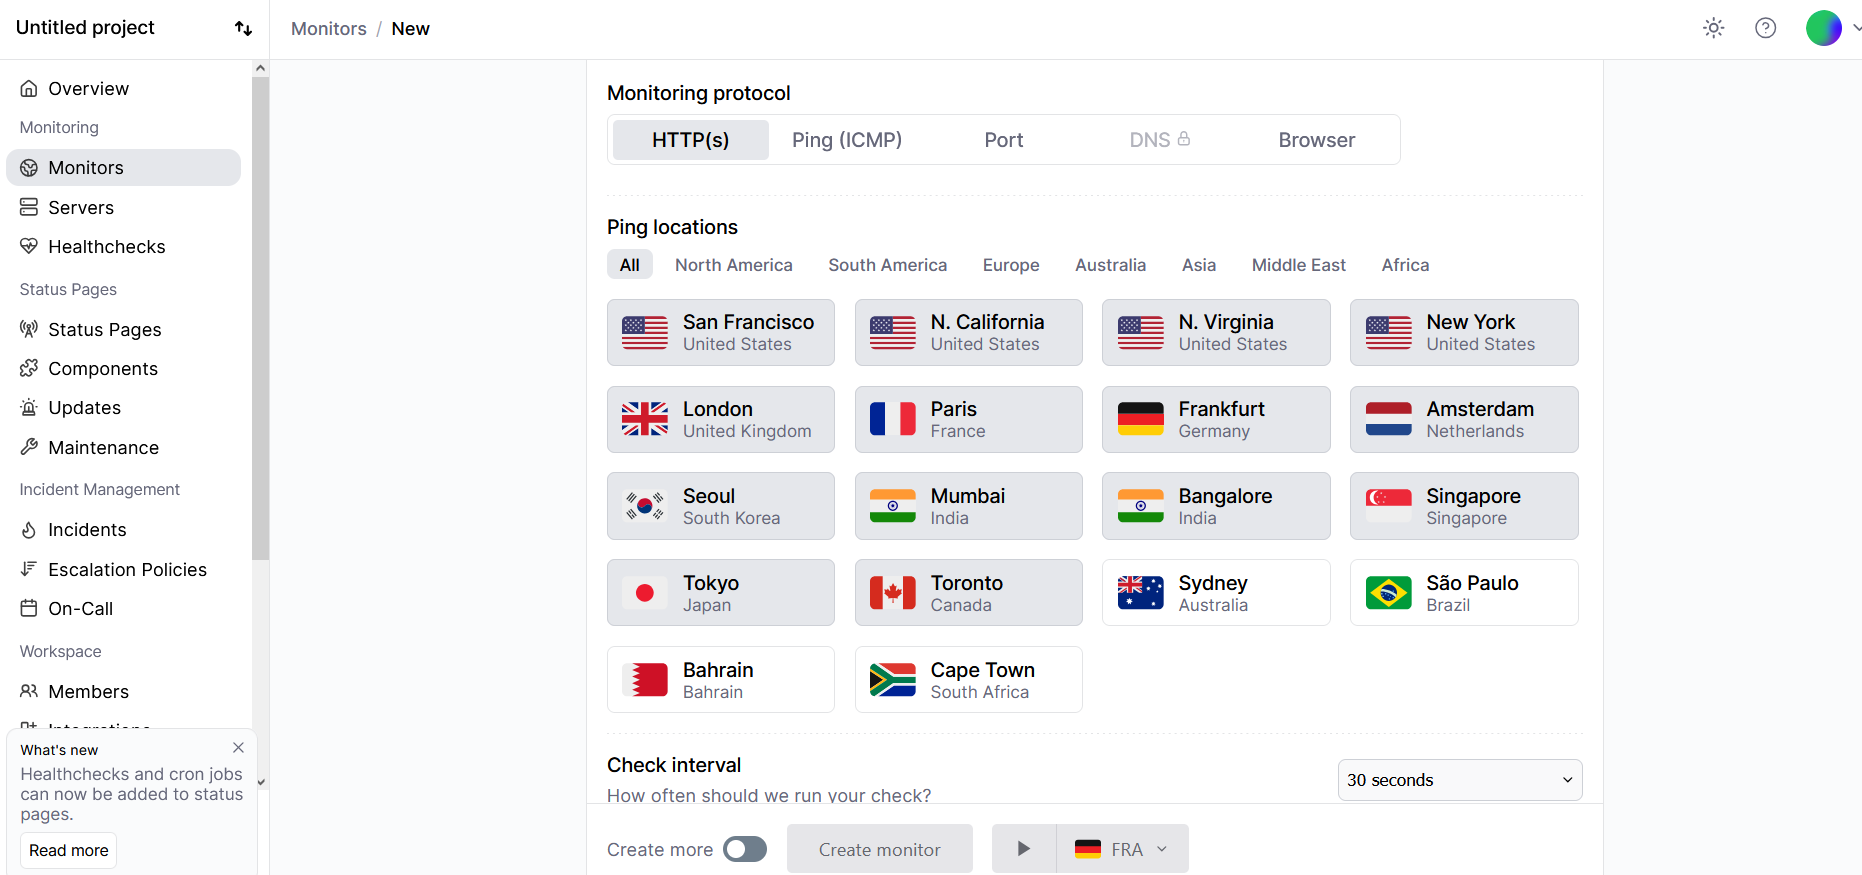Deselect N. California location card

(x=968, y=332)
